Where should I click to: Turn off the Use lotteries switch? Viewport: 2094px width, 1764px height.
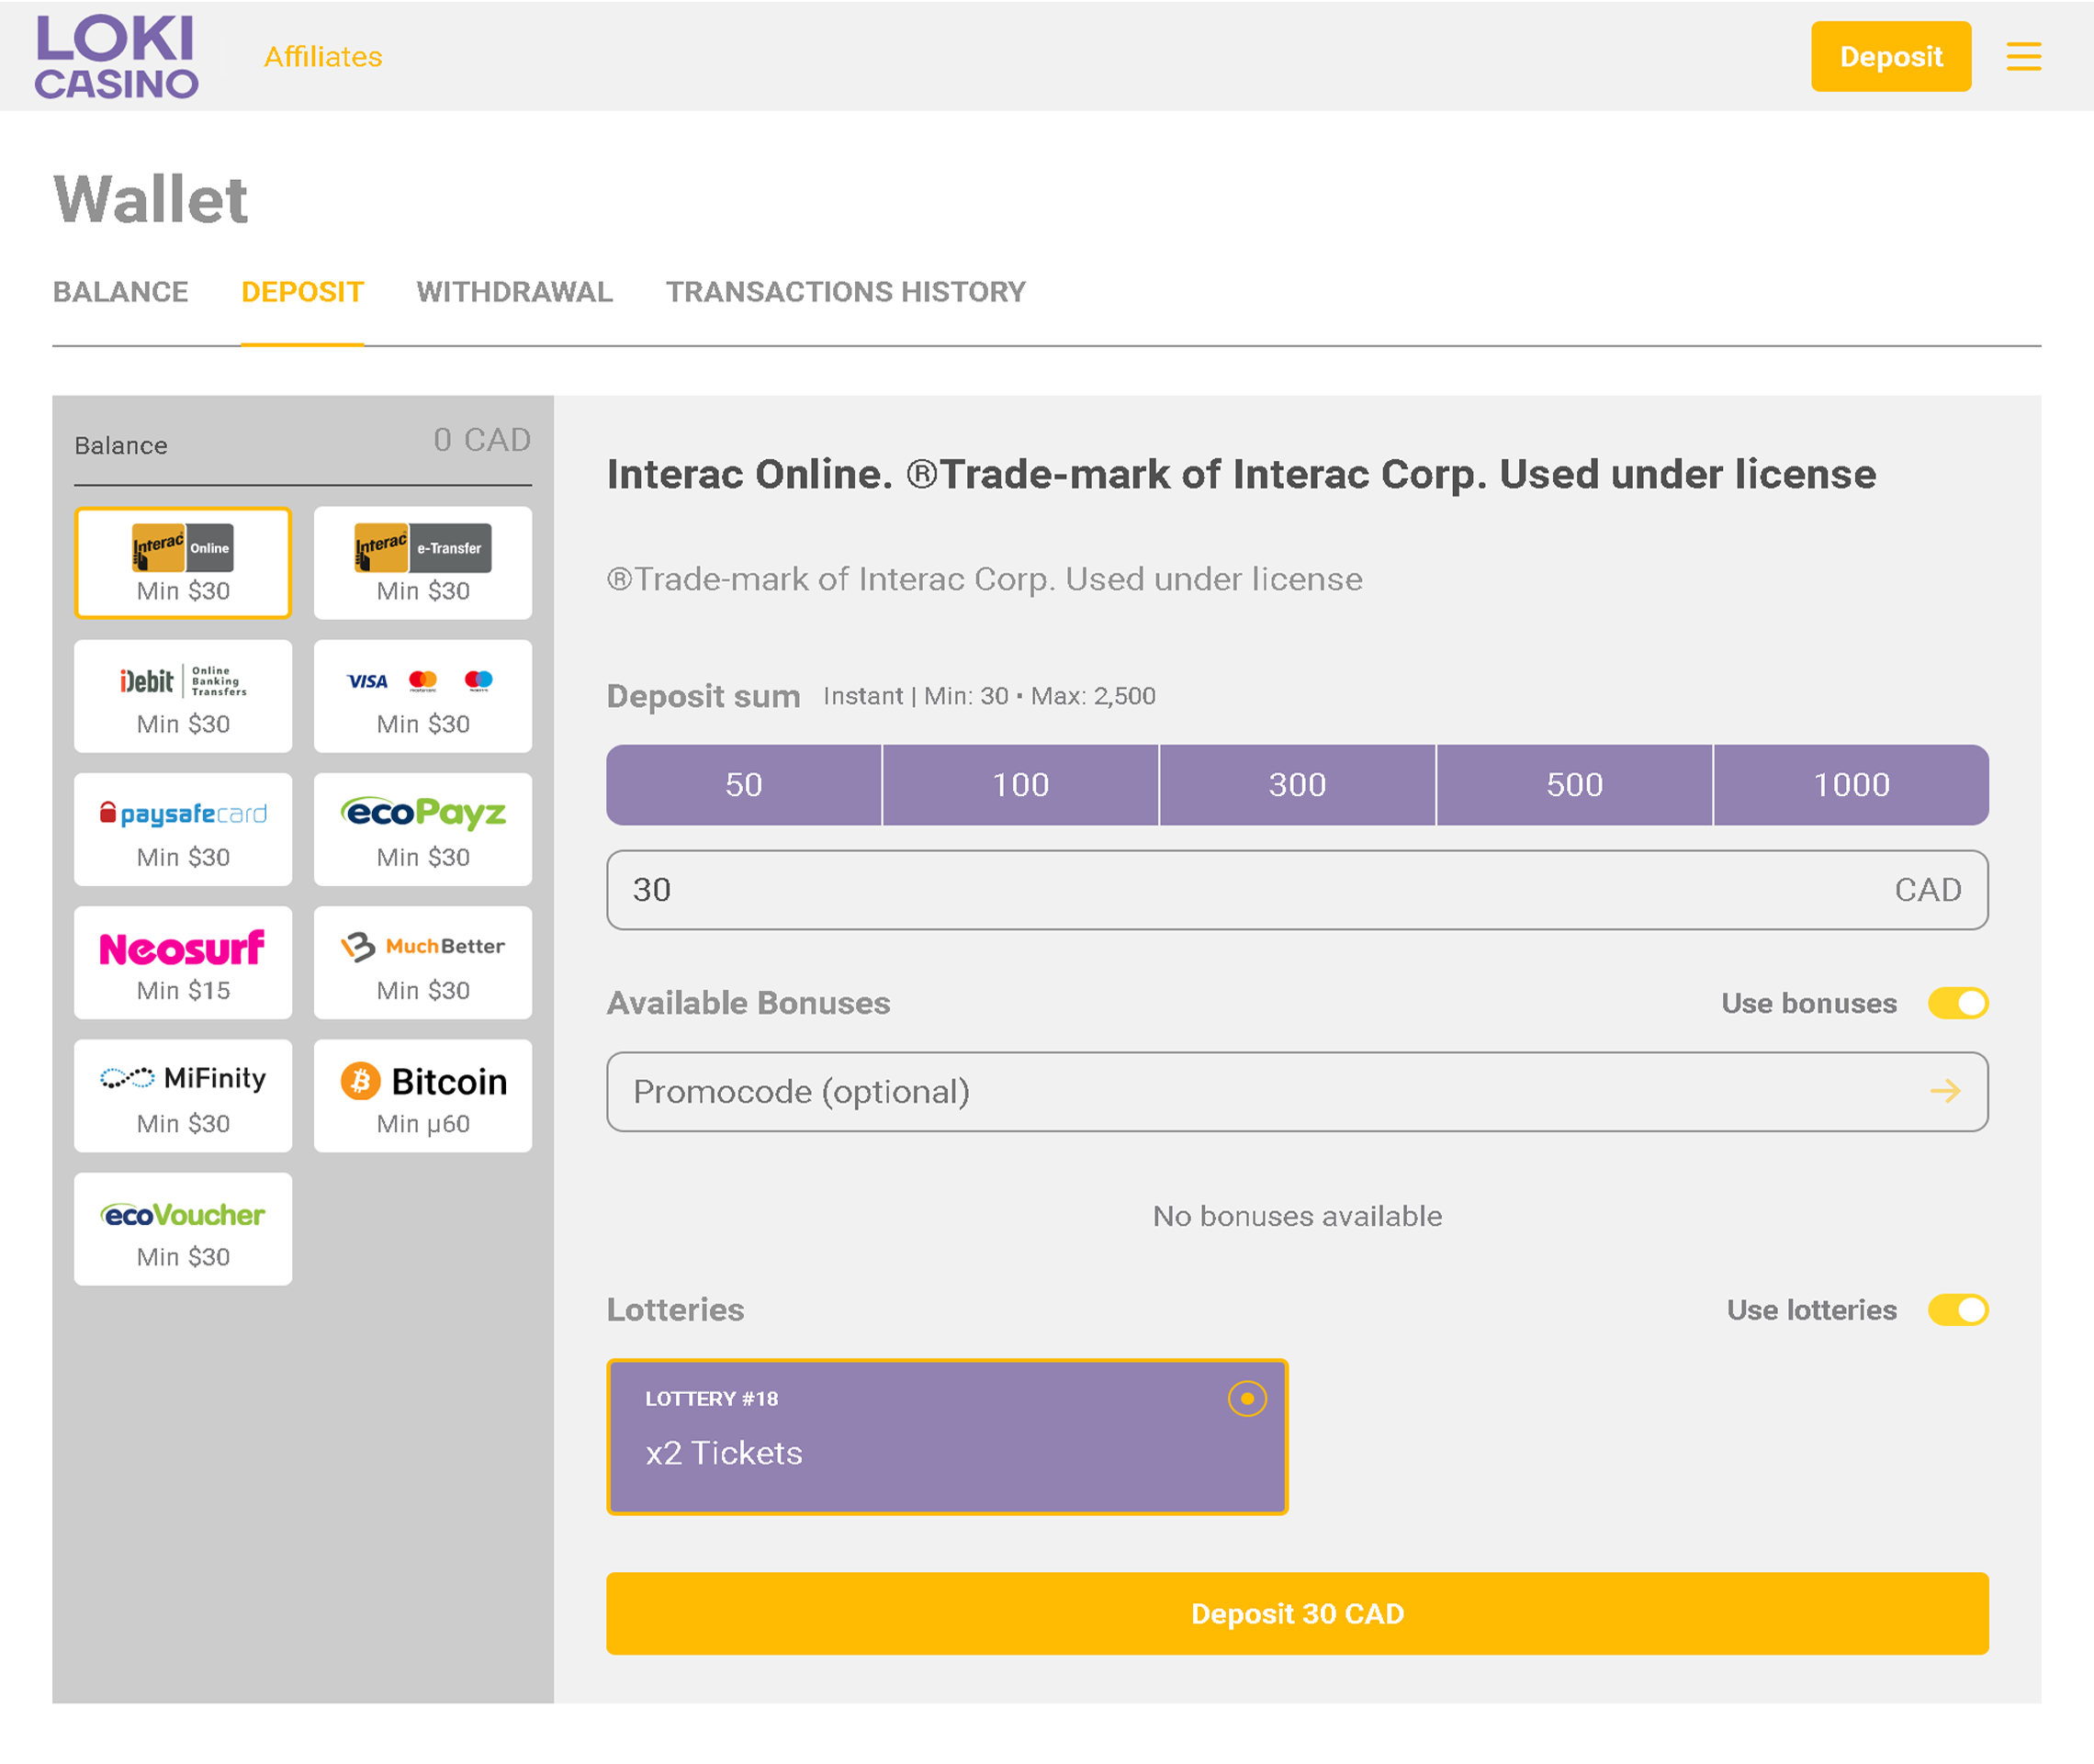(1958, 1310)
